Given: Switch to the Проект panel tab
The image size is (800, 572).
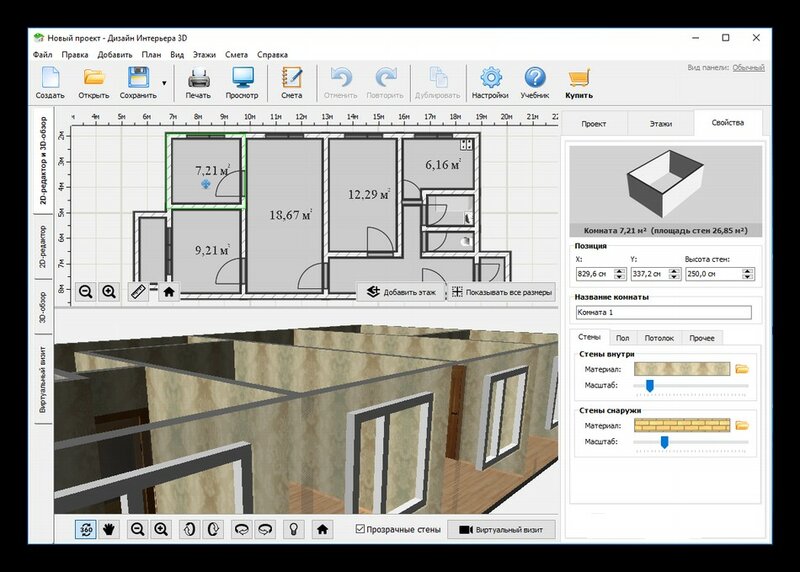Looking at the screenshot, I should (x=594, y=123).
